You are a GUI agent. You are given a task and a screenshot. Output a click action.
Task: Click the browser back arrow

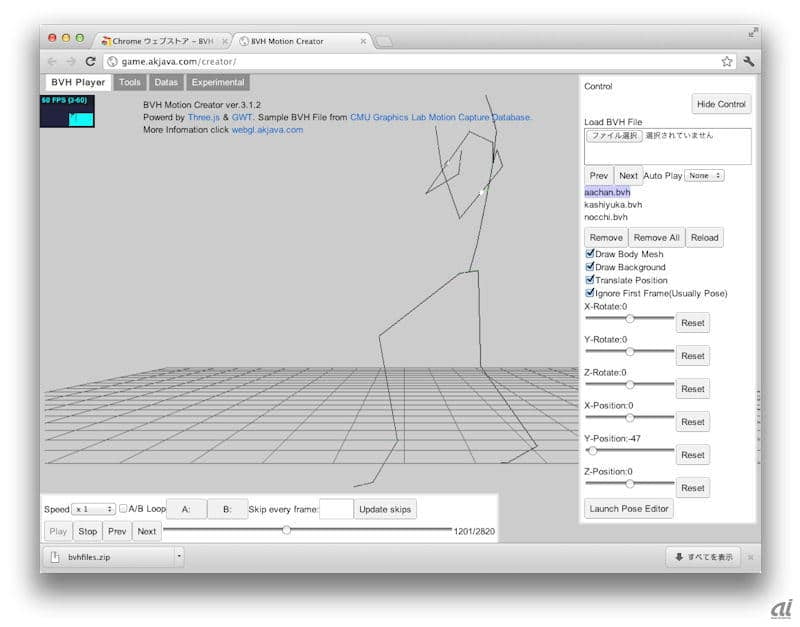[52, 61]
